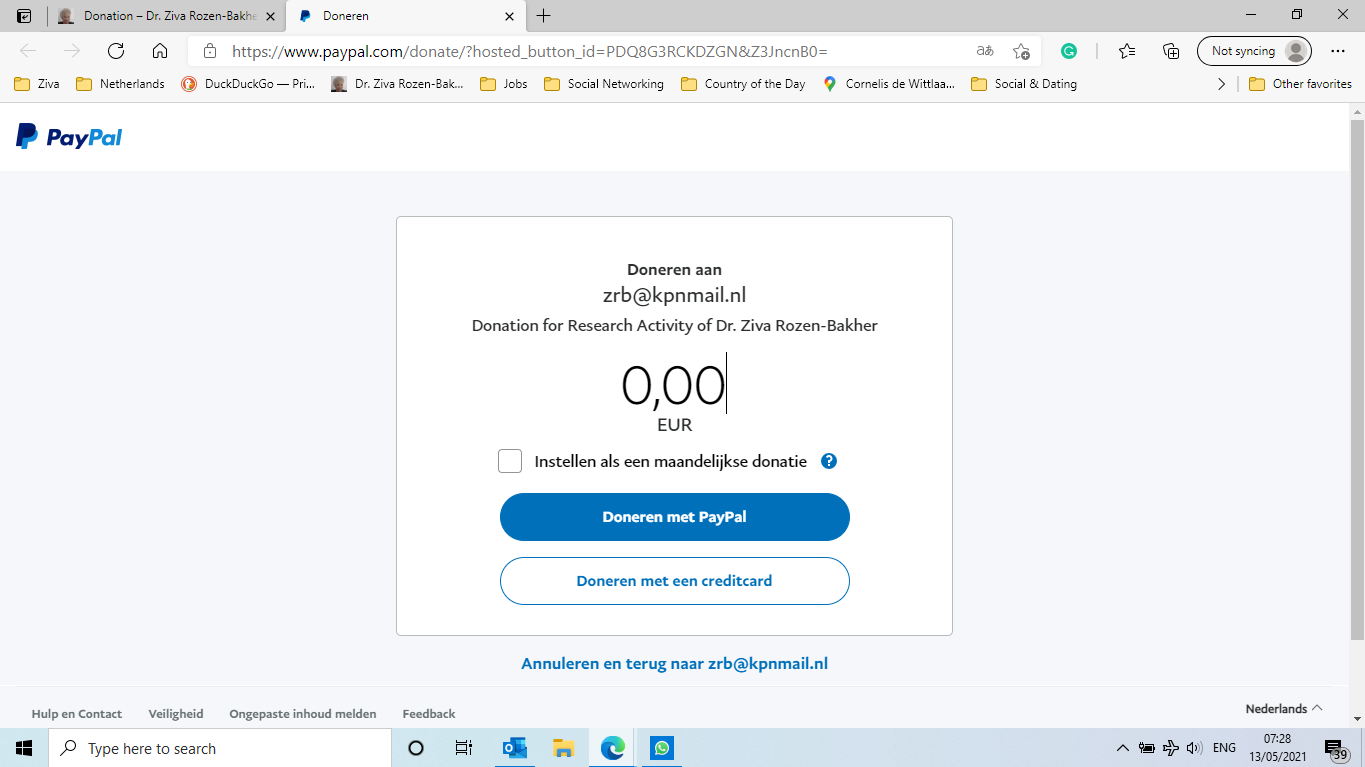Open Cornelis de Wittlaa maps bookmark
Viewport: 1365px width, 767px height.
point(889,84)
